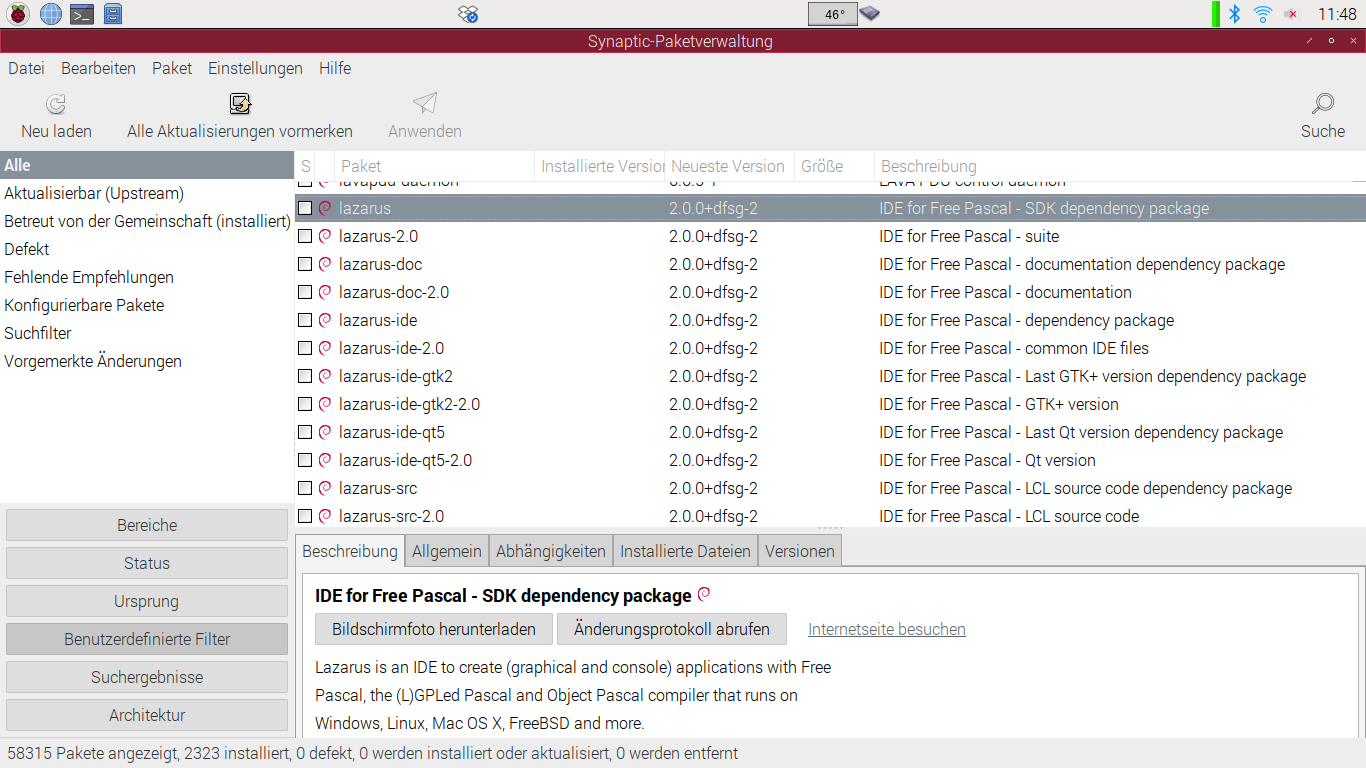Screen dimensions: 1366x768
Task: Toggle the lazarus-ide-qt5-2.0 package checkbox
Action: pyautogui.click(x=305, y=460)
